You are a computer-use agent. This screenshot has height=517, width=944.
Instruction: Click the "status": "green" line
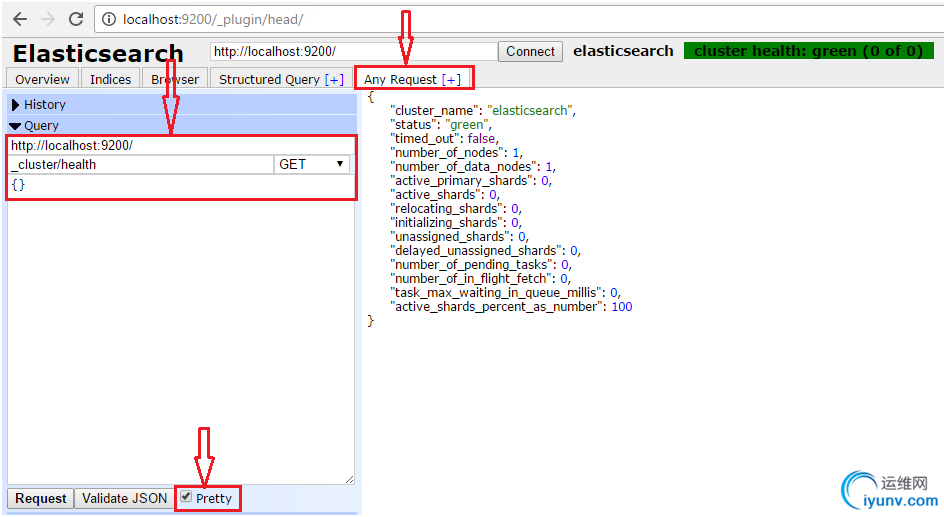tap(441, 125)
